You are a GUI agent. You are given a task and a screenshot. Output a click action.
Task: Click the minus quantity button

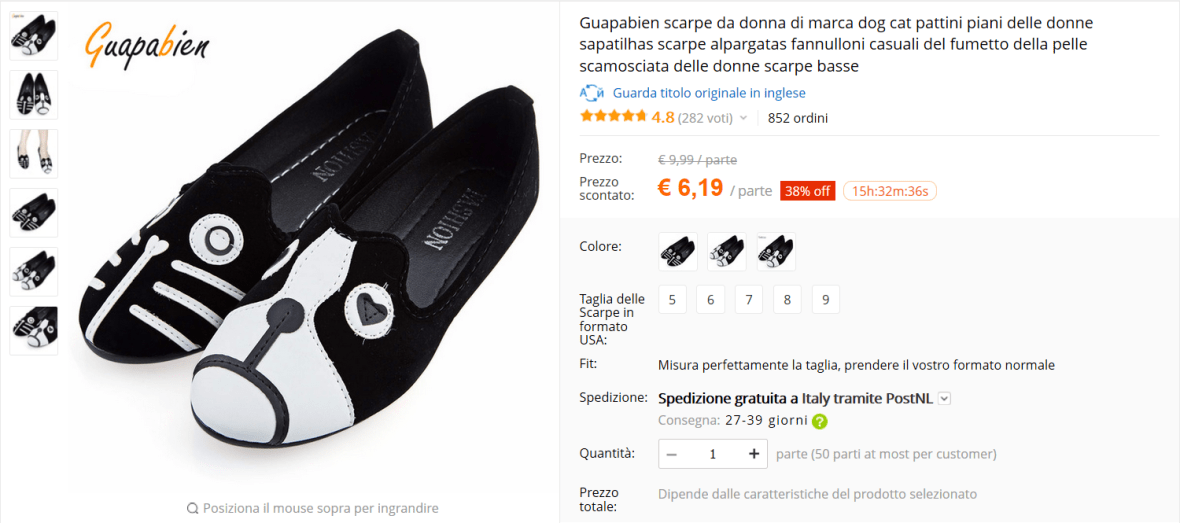coord(672,454)
